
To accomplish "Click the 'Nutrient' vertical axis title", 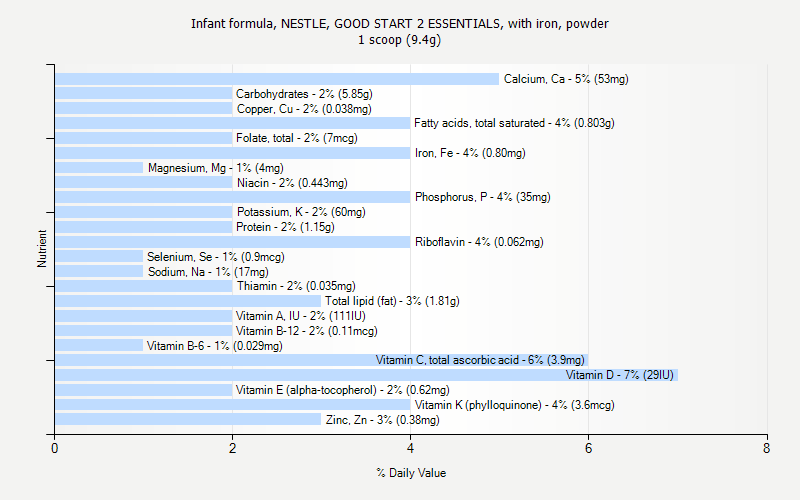I will coord(42,248).
